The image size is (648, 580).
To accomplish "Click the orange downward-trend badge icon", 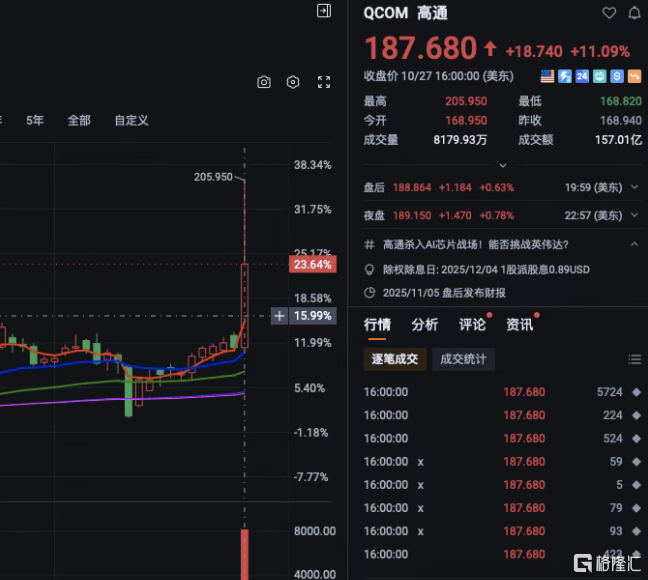I will tap(634, 76).
